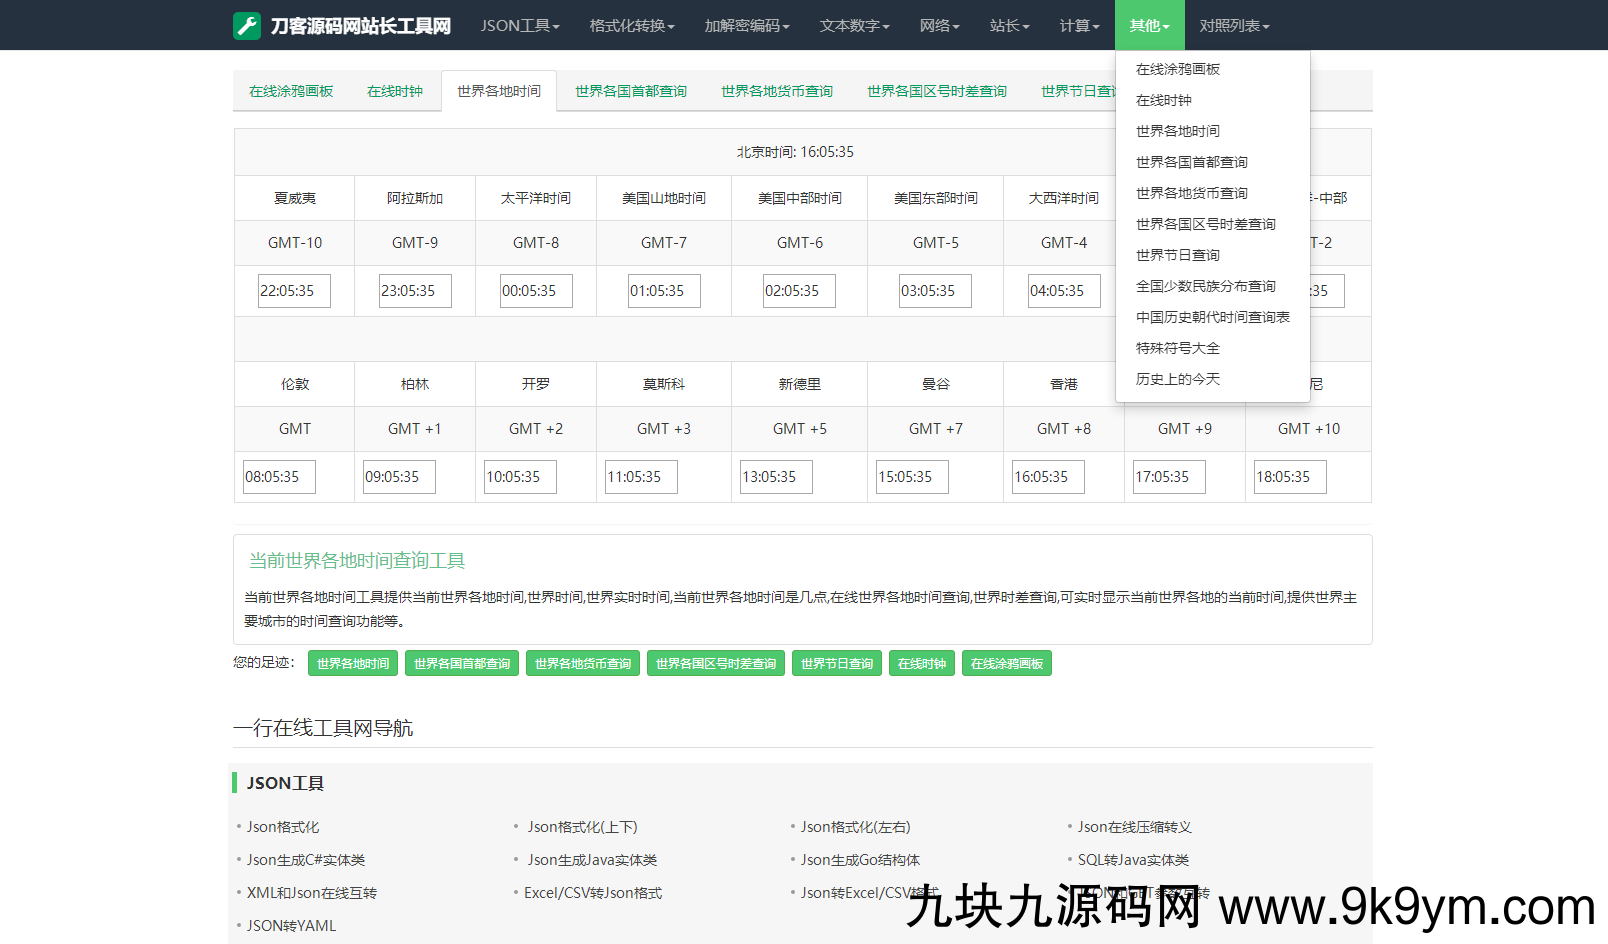
Task: Switch to the 在线涂鸦画板 tab
Action: [291, 91]
